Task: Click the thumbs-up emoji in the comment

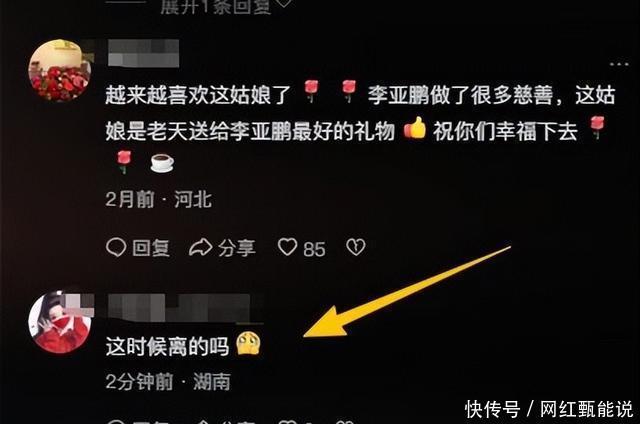Action: coord(415,129)
